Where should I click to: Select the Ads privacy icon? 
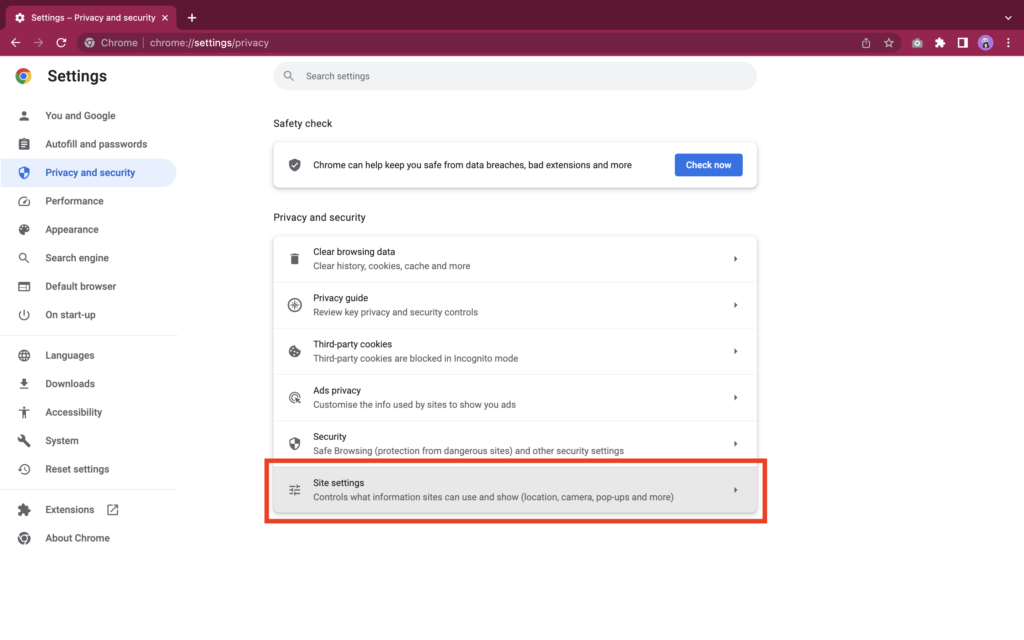tap(295, 397)
